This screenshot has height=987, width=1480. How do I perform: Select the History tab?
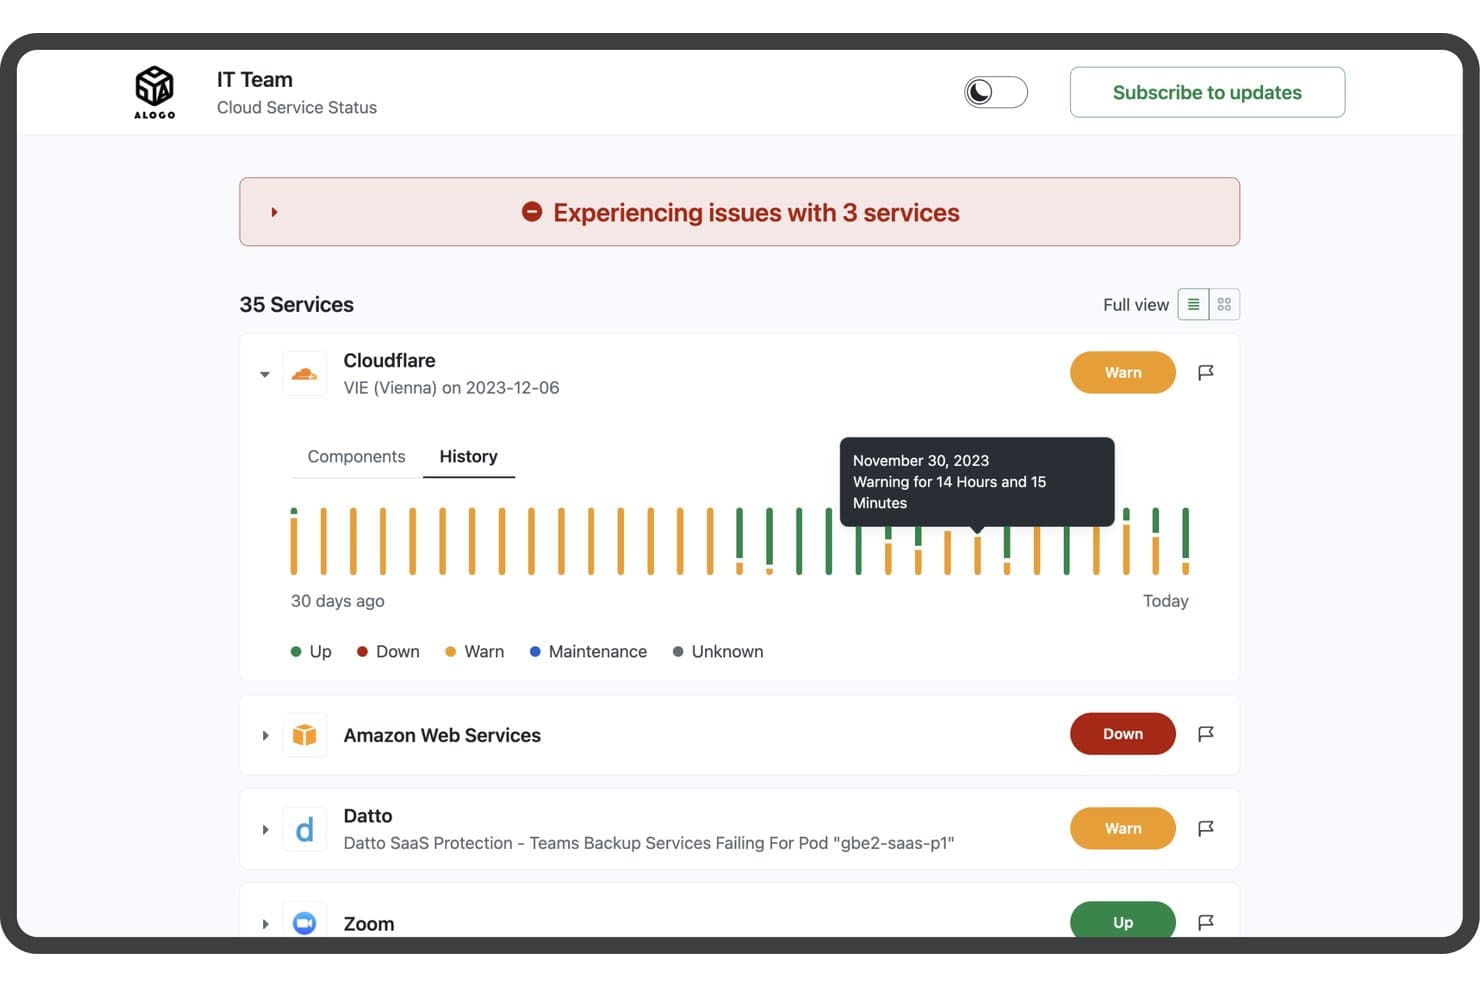point(468,456)
